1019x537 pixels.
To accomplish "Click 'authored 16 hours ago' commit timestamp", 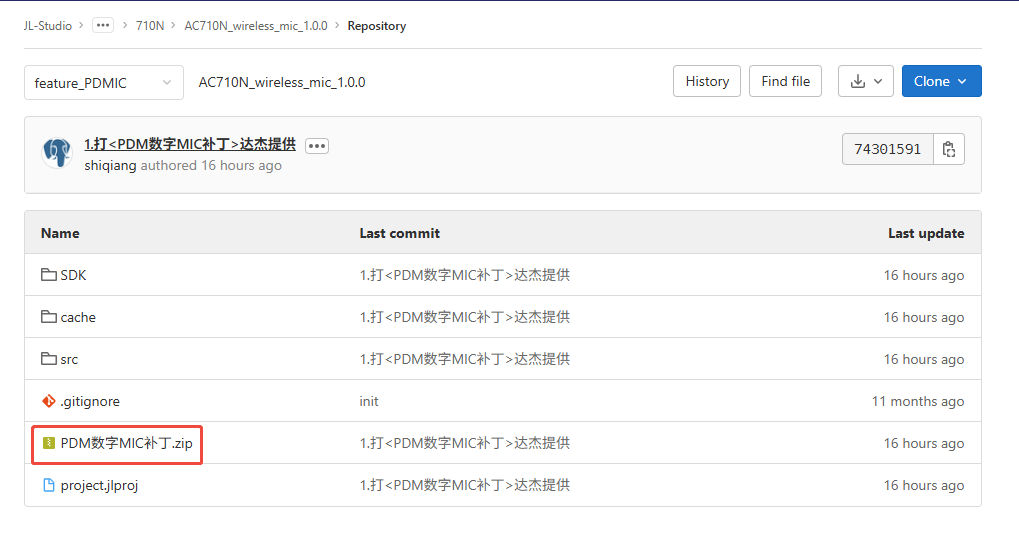I will pos(211,165).
